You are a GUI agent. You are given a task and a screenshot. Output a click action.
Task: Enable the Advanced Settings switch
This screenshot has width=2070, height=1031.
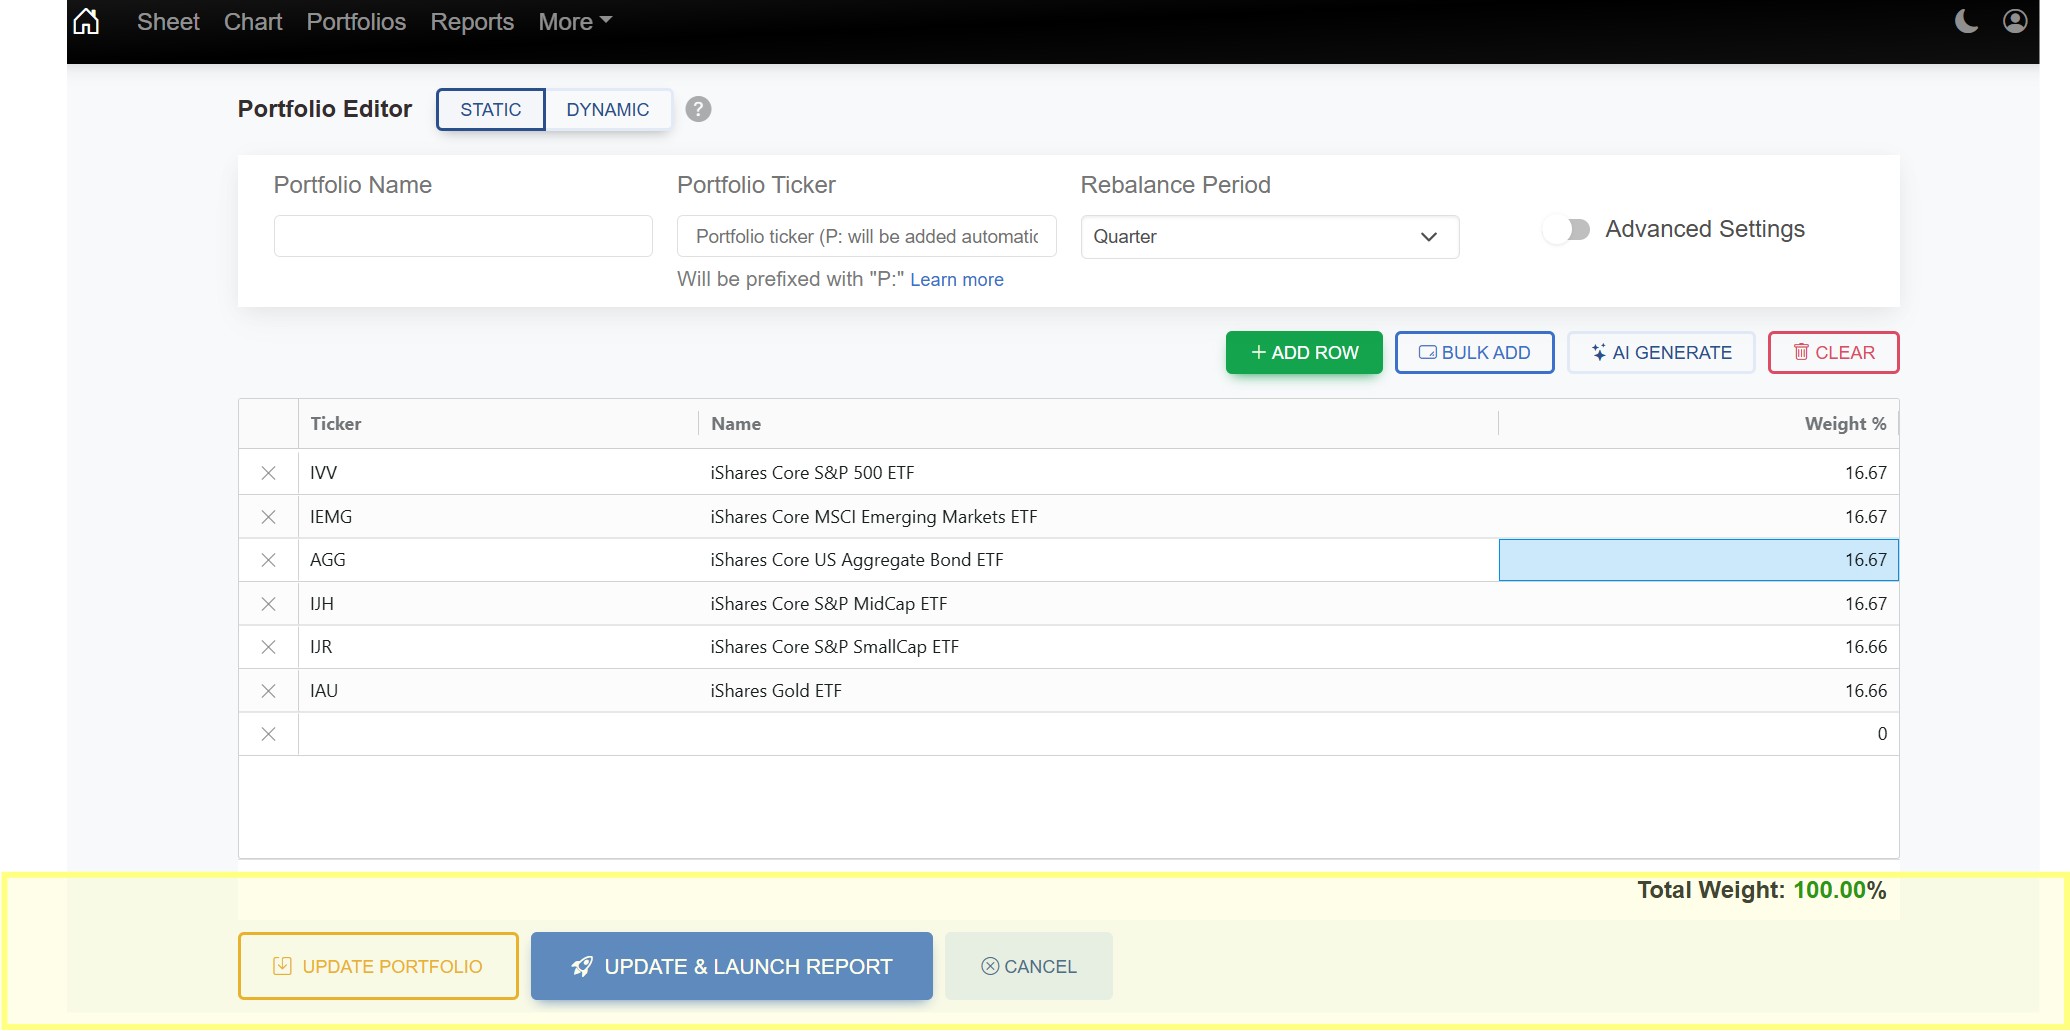1566,230
